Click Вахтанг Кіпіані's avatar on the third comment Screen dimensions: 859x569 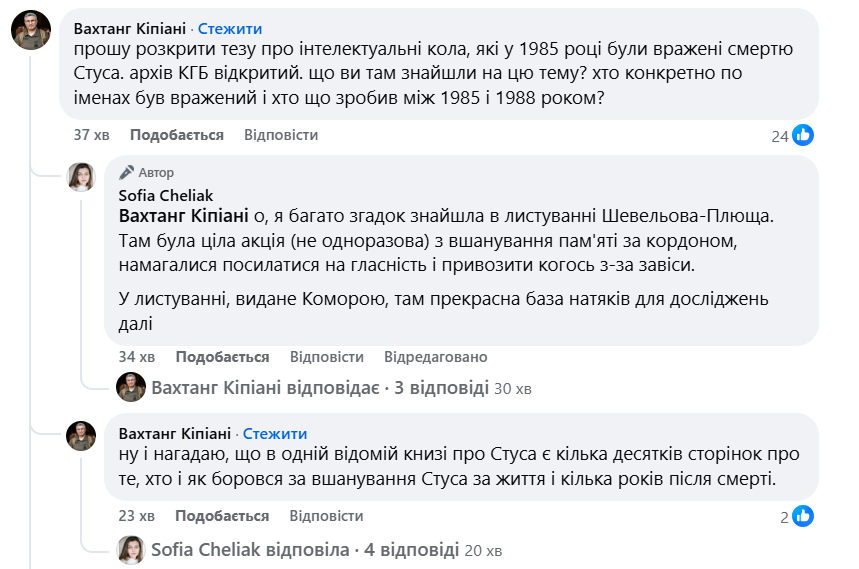(x=81, y=436)
